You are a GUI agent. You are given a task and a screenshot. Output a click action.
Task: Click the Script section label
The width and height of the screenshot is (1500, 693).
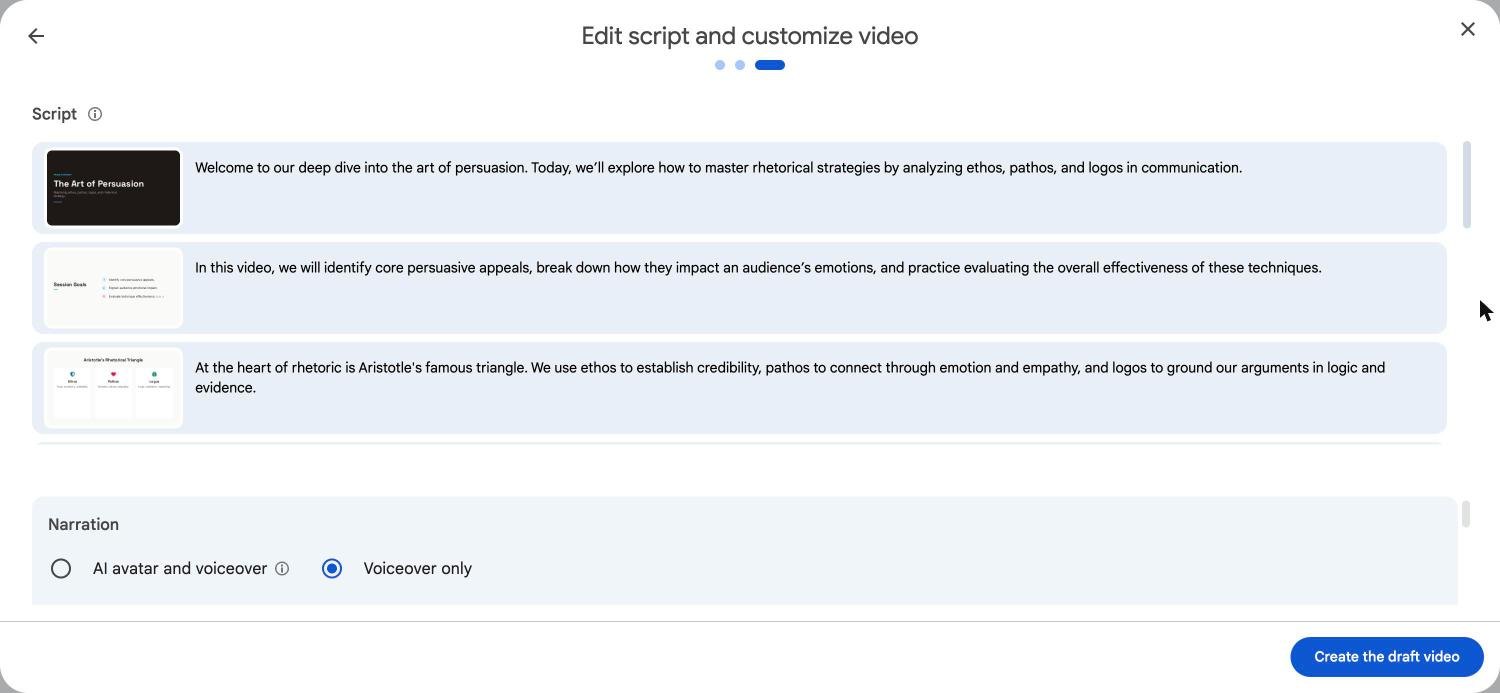[54, 114]
